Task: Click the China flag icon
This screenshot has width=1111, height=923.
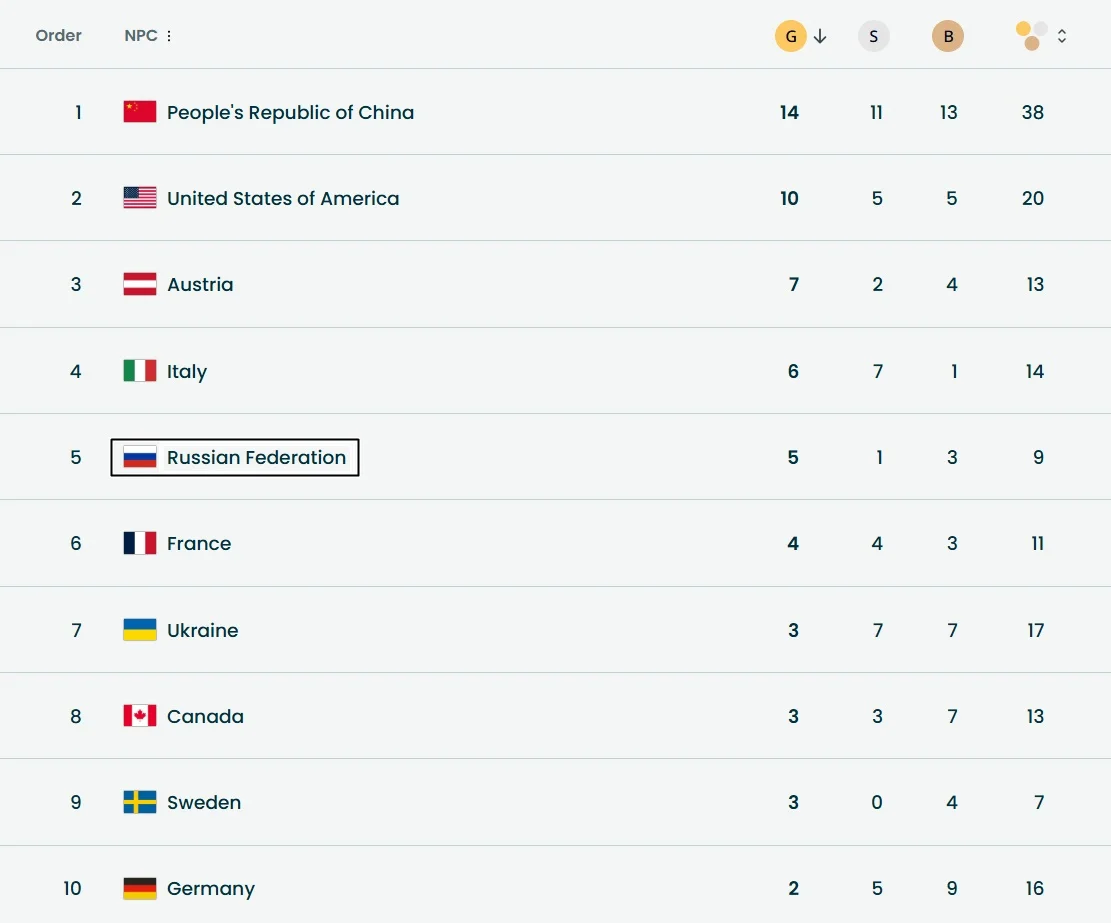Action: [x=140, y=112]
